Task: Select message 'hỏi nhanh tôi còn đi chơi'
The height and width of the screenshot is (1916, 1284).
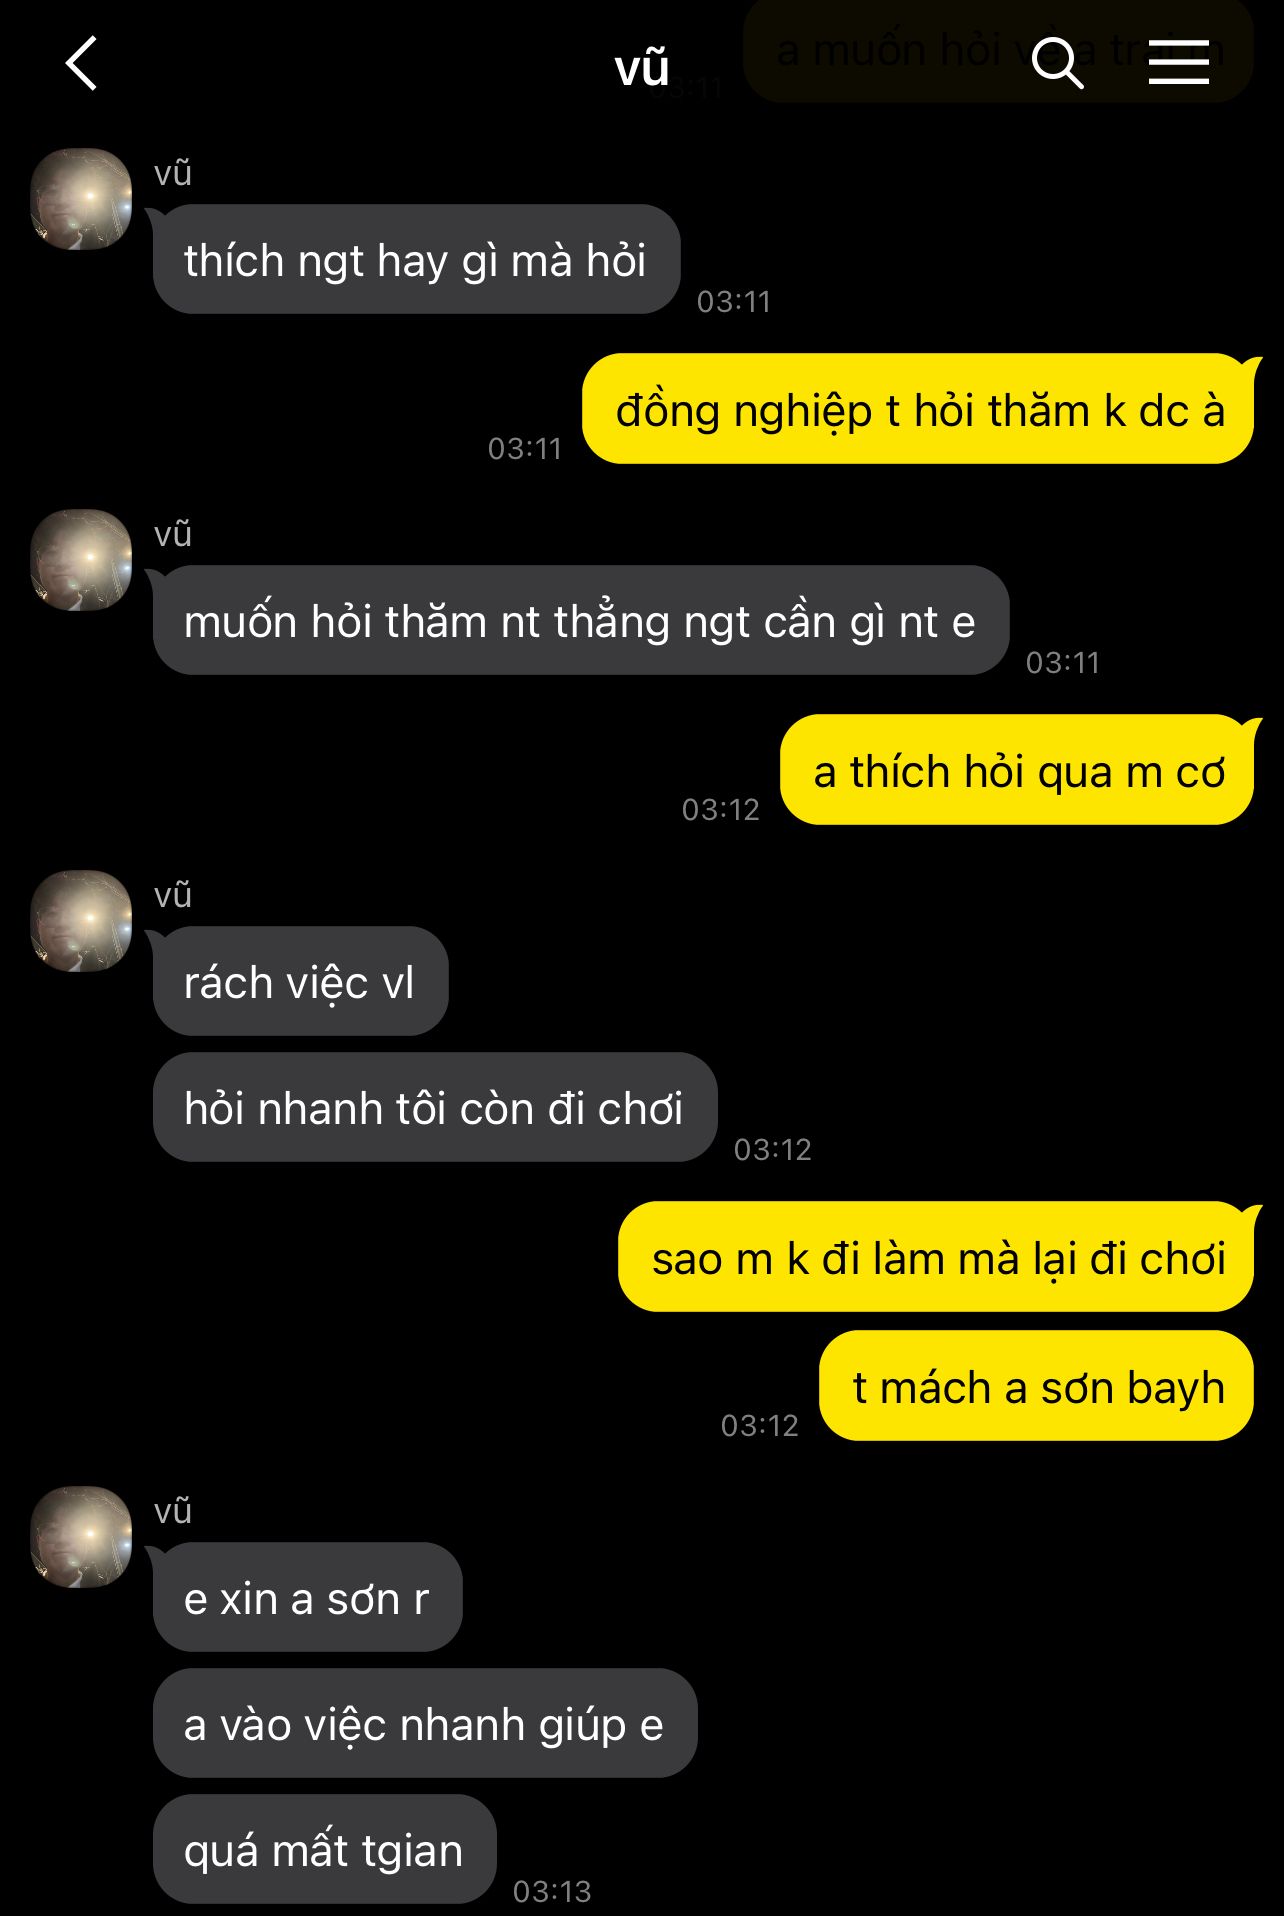Action: (435, 1108)
